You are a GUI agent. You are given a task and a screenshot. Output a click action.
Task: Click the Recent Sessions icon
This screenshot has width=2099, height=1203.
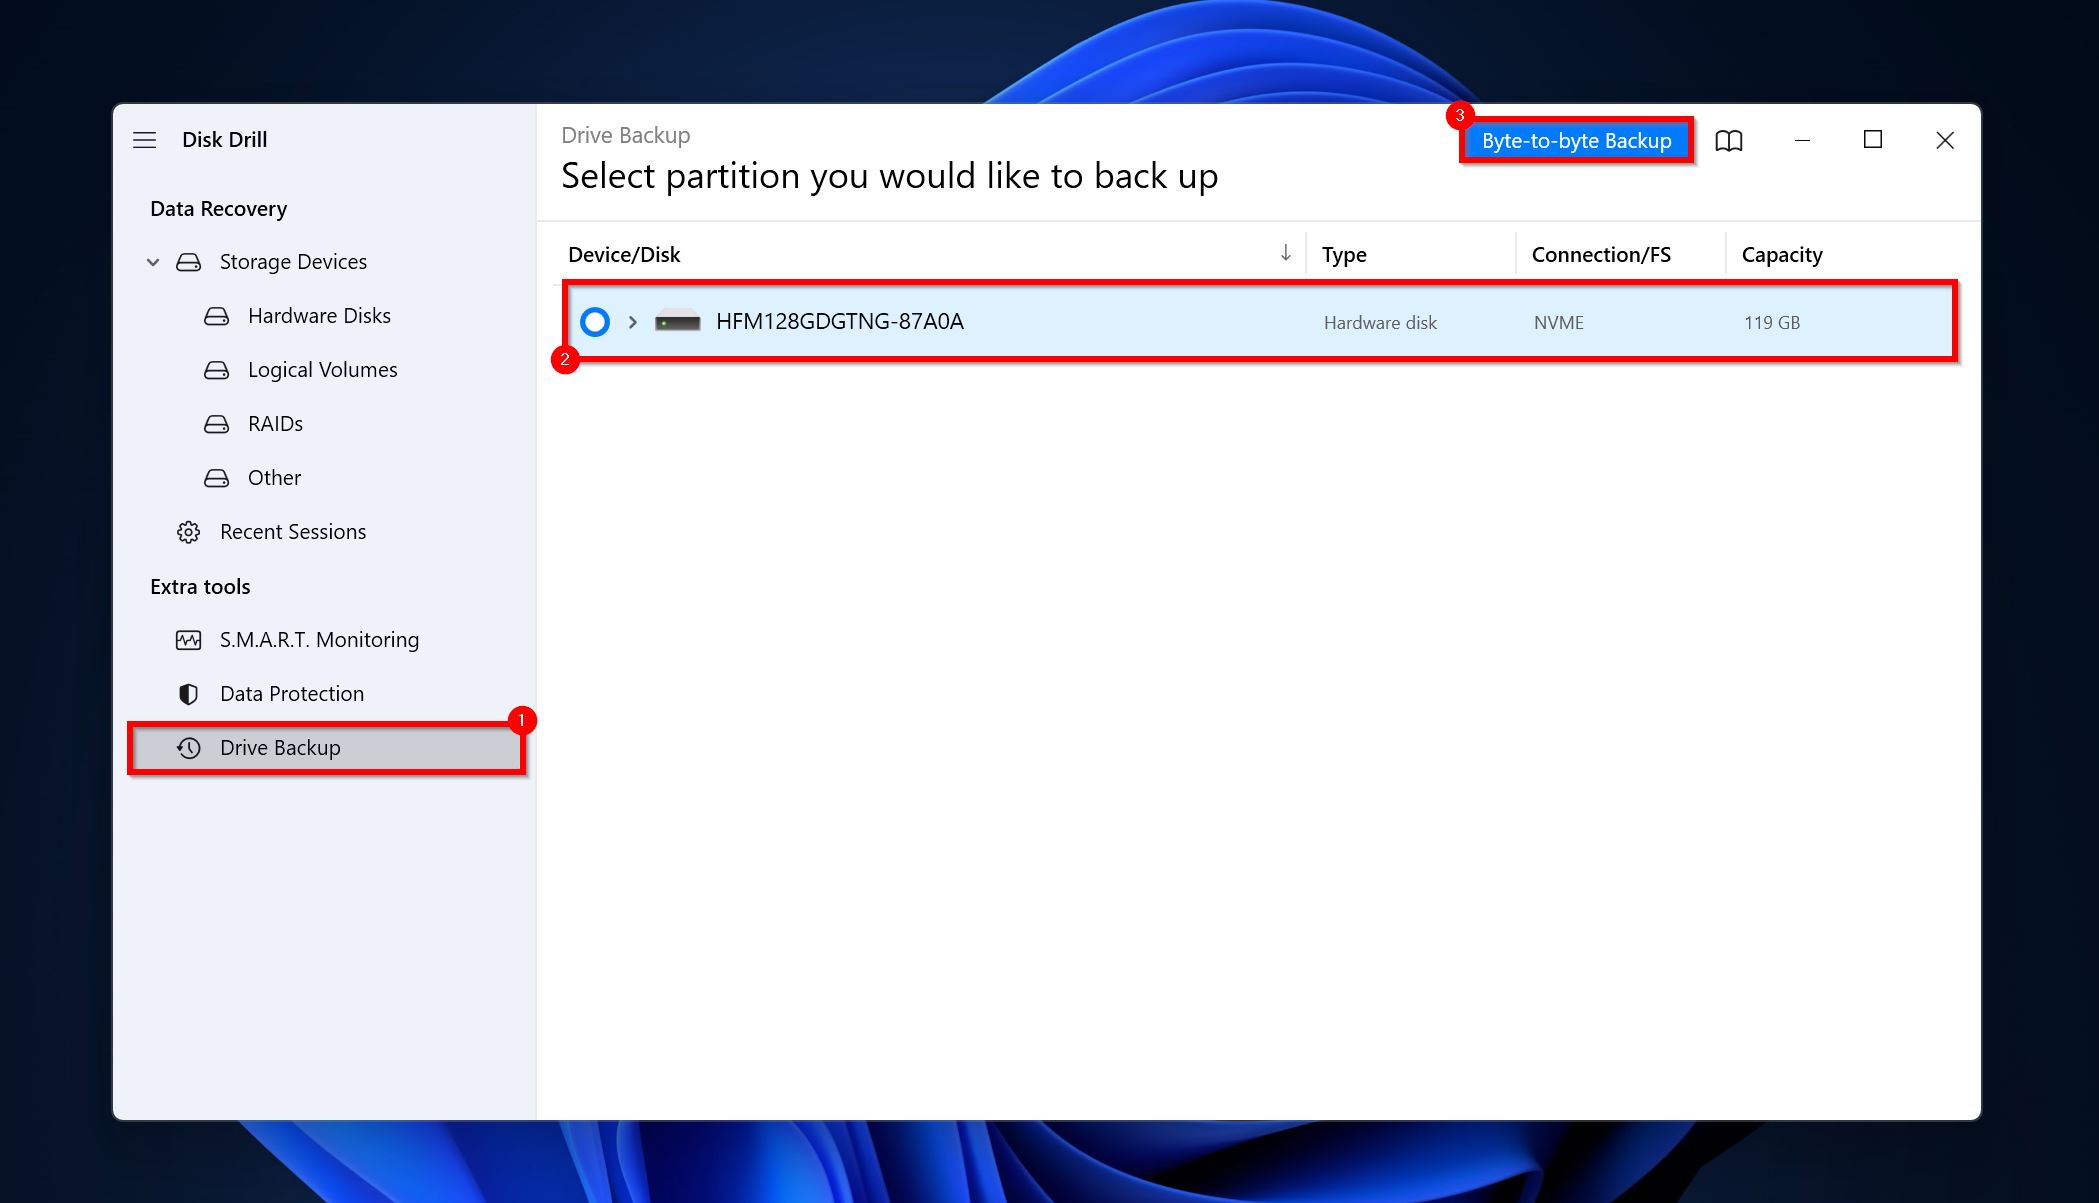189,531
